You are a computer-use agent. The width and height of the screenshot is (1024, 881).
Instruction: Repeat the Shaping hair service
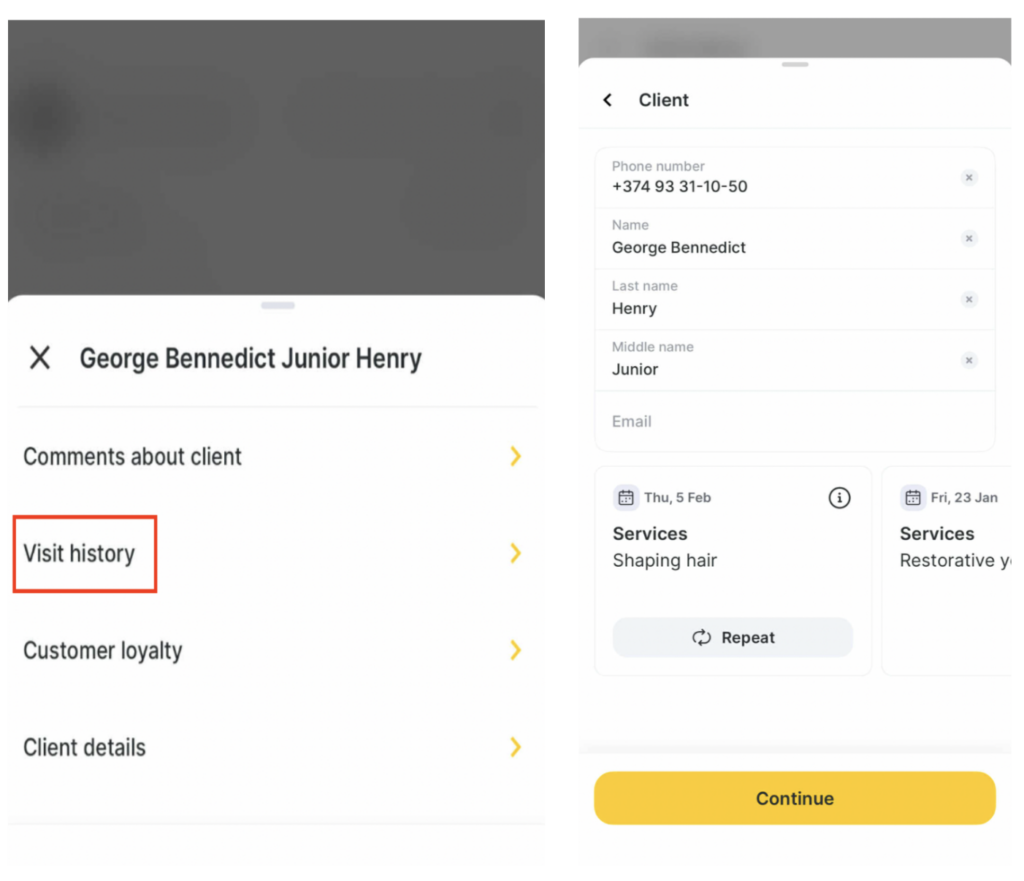[x=733, y=638]
